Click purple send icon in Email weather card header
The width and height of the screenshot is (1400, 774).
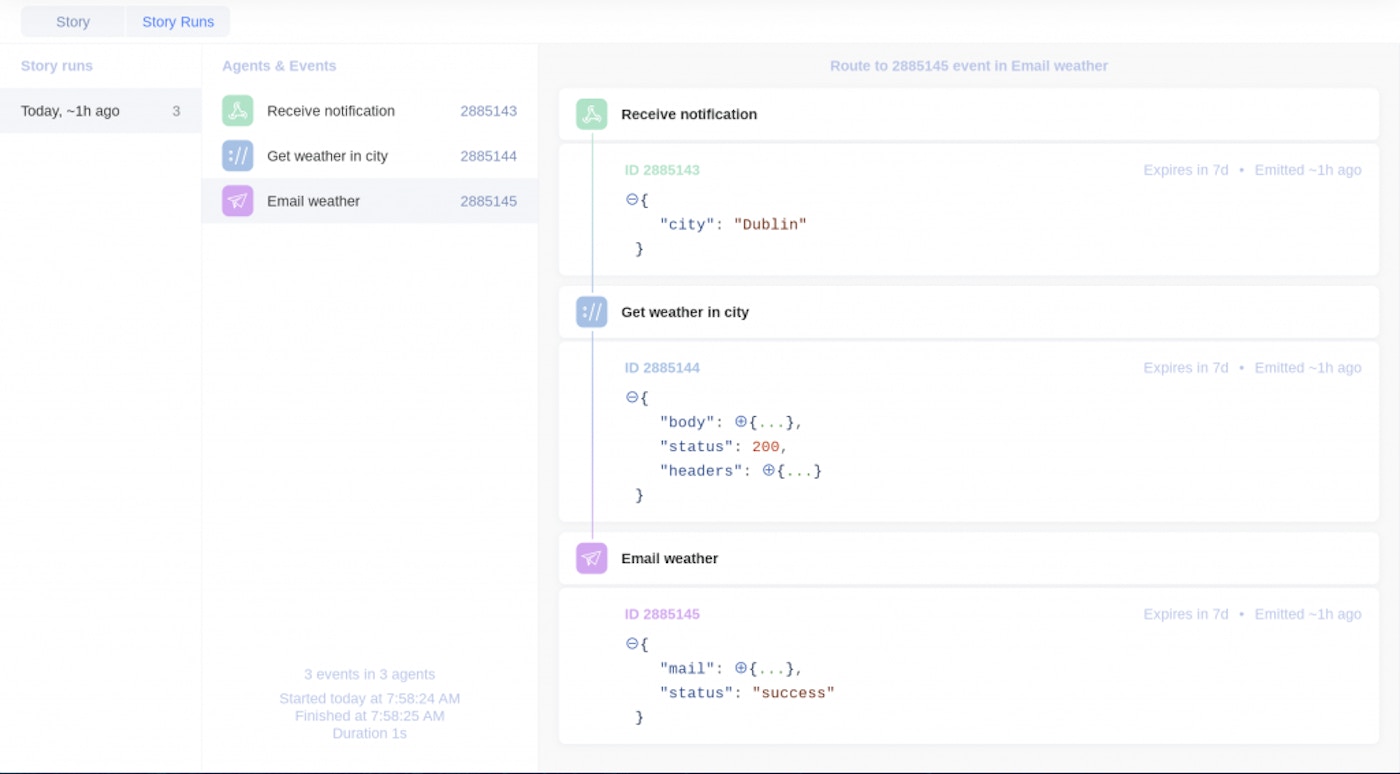click(x=591, y=558)
